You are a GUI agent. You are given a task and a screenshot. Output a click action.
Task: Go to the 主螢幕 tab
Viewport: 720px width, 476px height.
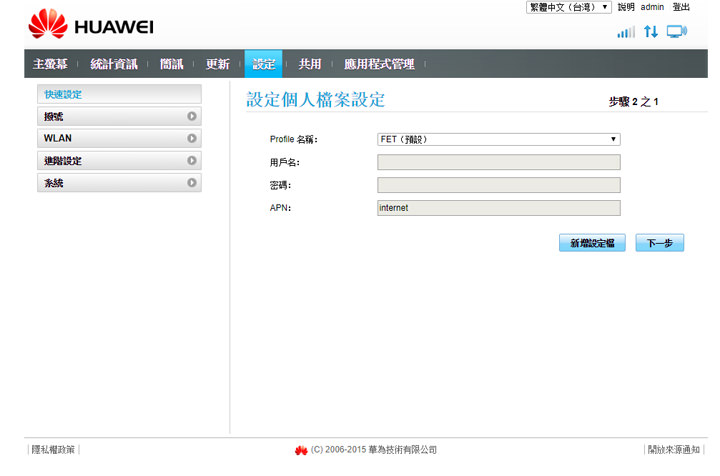(50, 64)
